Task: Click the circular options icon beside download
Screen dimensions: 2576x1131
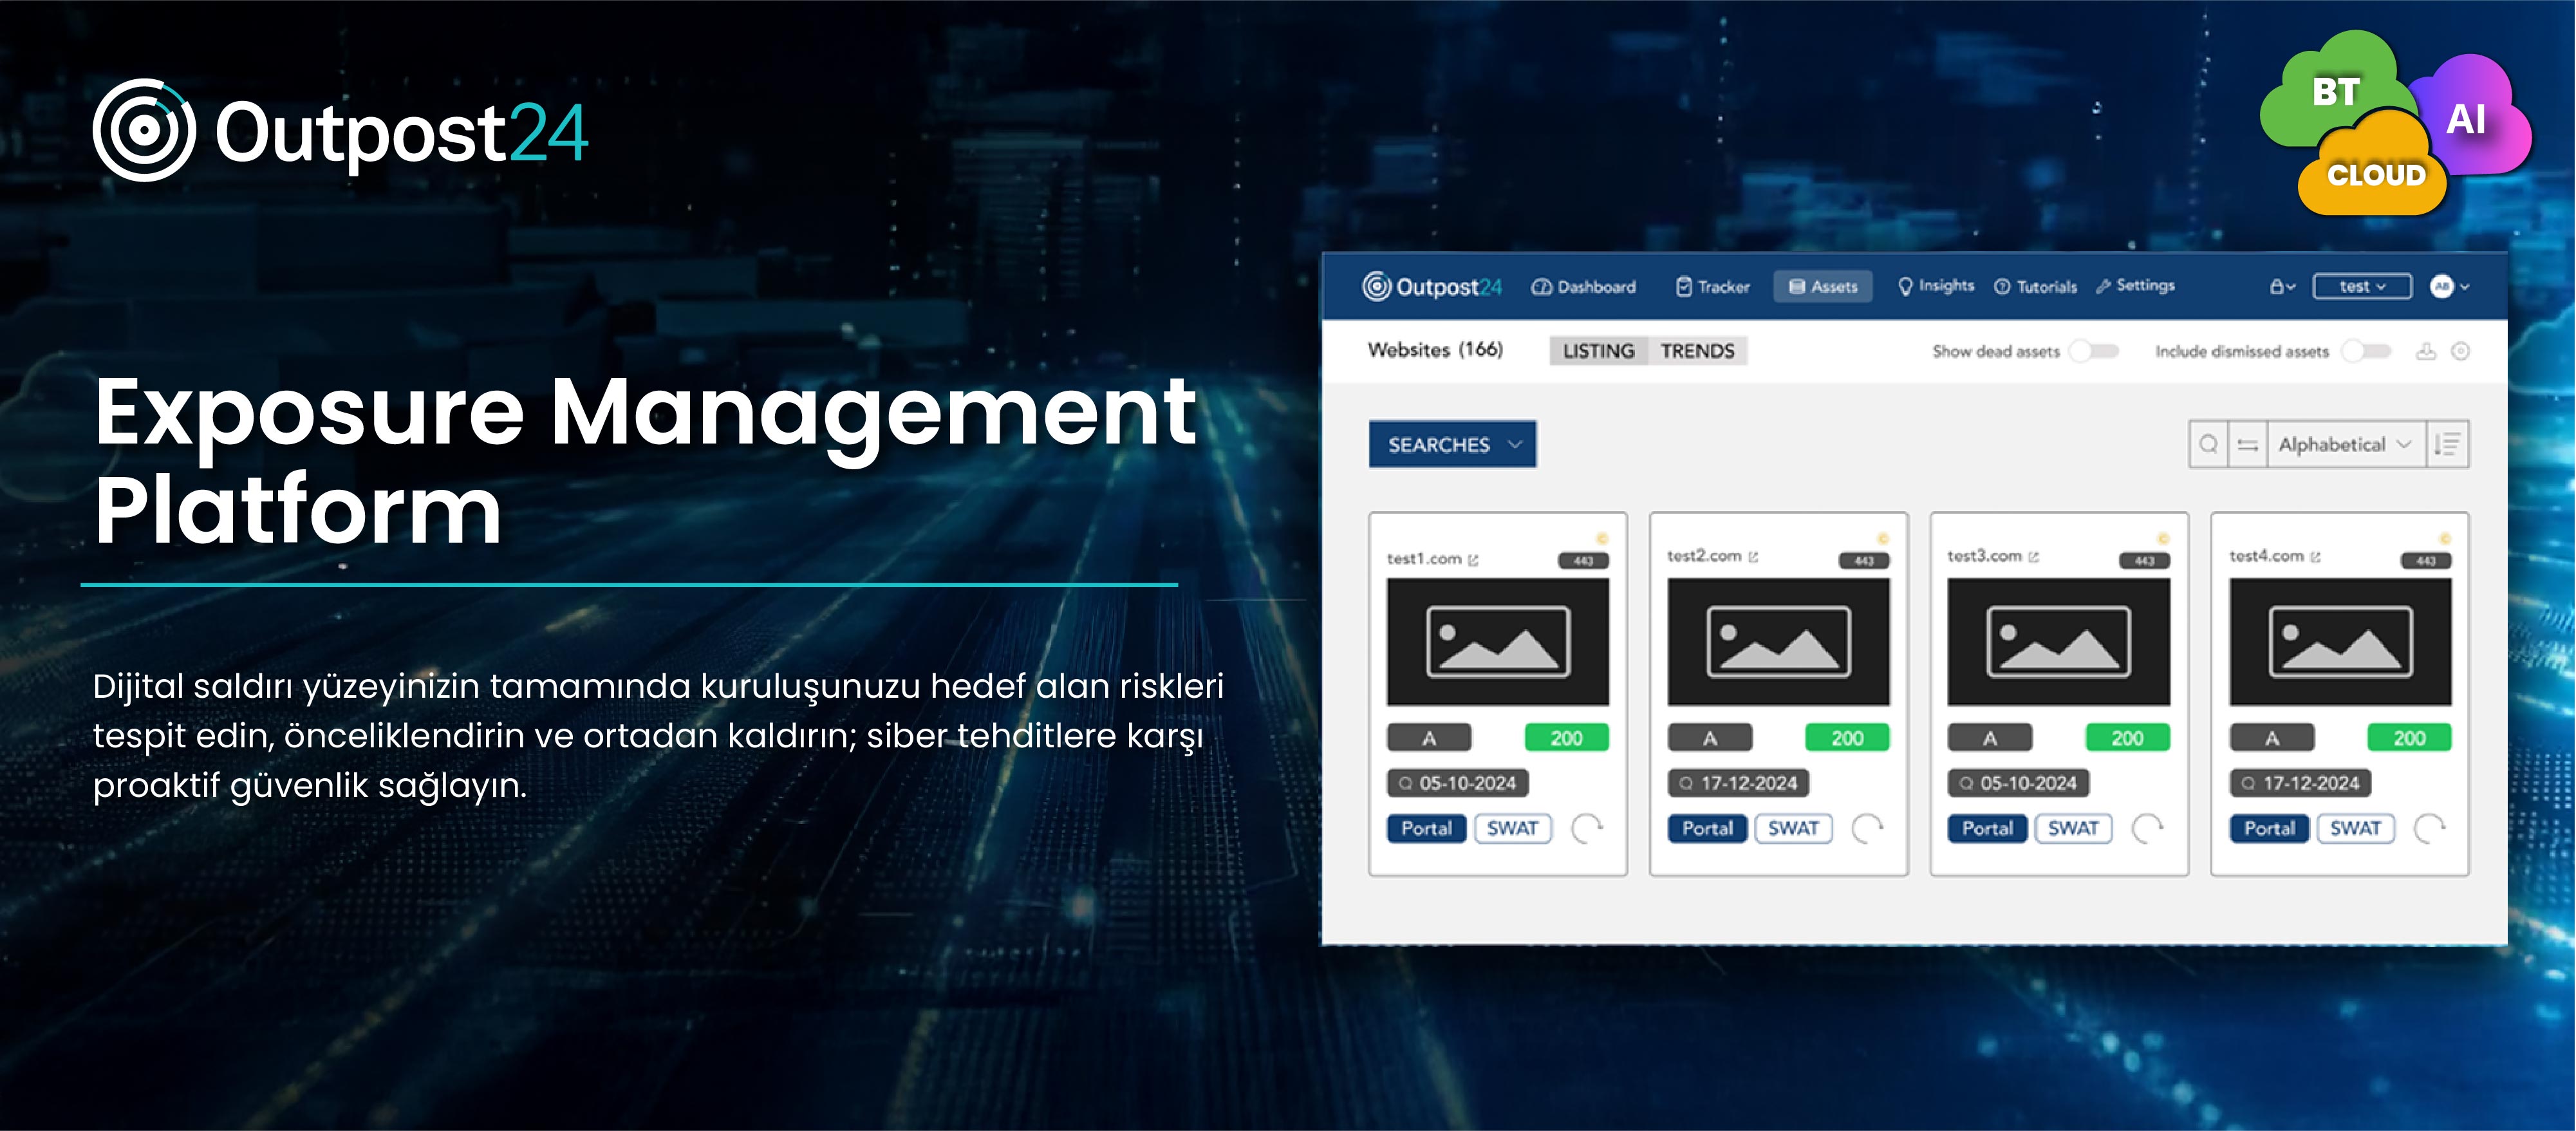Action: coord(2461,351)
